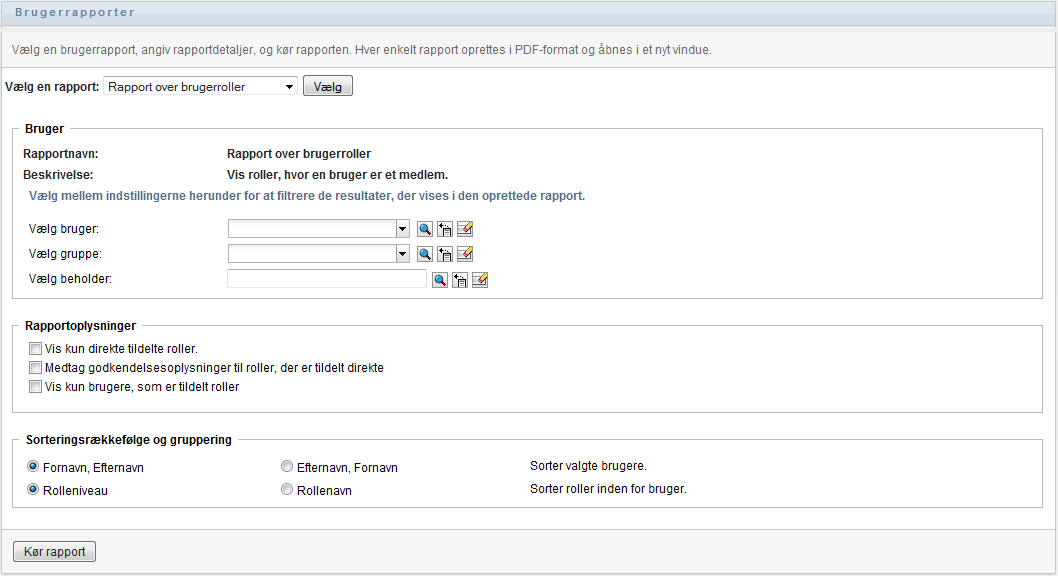This screenshot has width=1058, height=576.
Task: Choose the 'Rollenavn' radio button
Action: point(287,491)
